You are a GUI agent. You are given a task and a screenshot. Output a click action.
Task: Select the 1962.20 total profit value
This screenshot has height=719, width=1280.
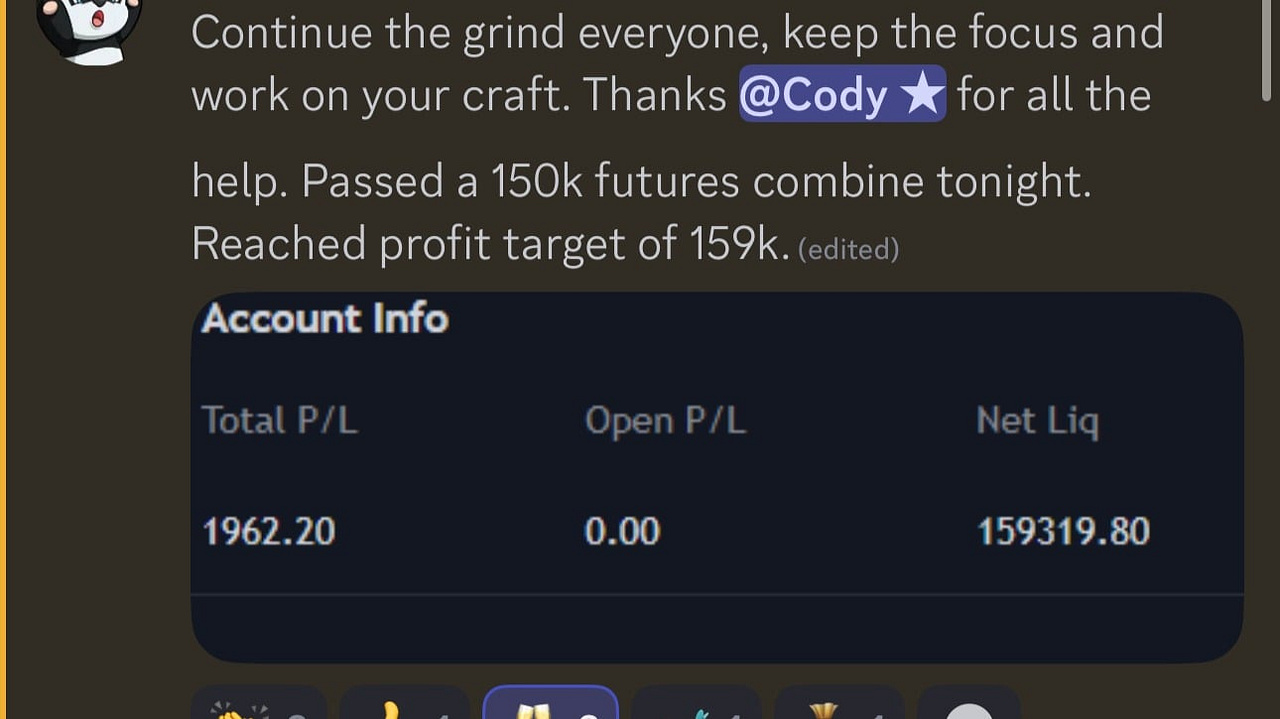(x=268, y=531)
